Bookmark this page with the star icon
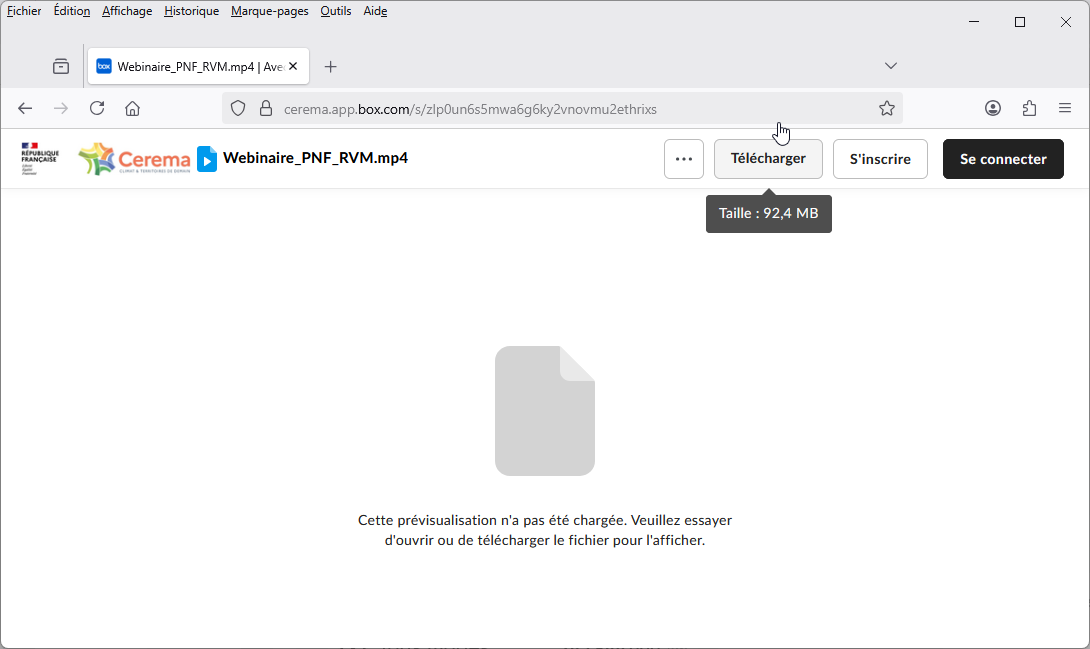 pos(886,108)
